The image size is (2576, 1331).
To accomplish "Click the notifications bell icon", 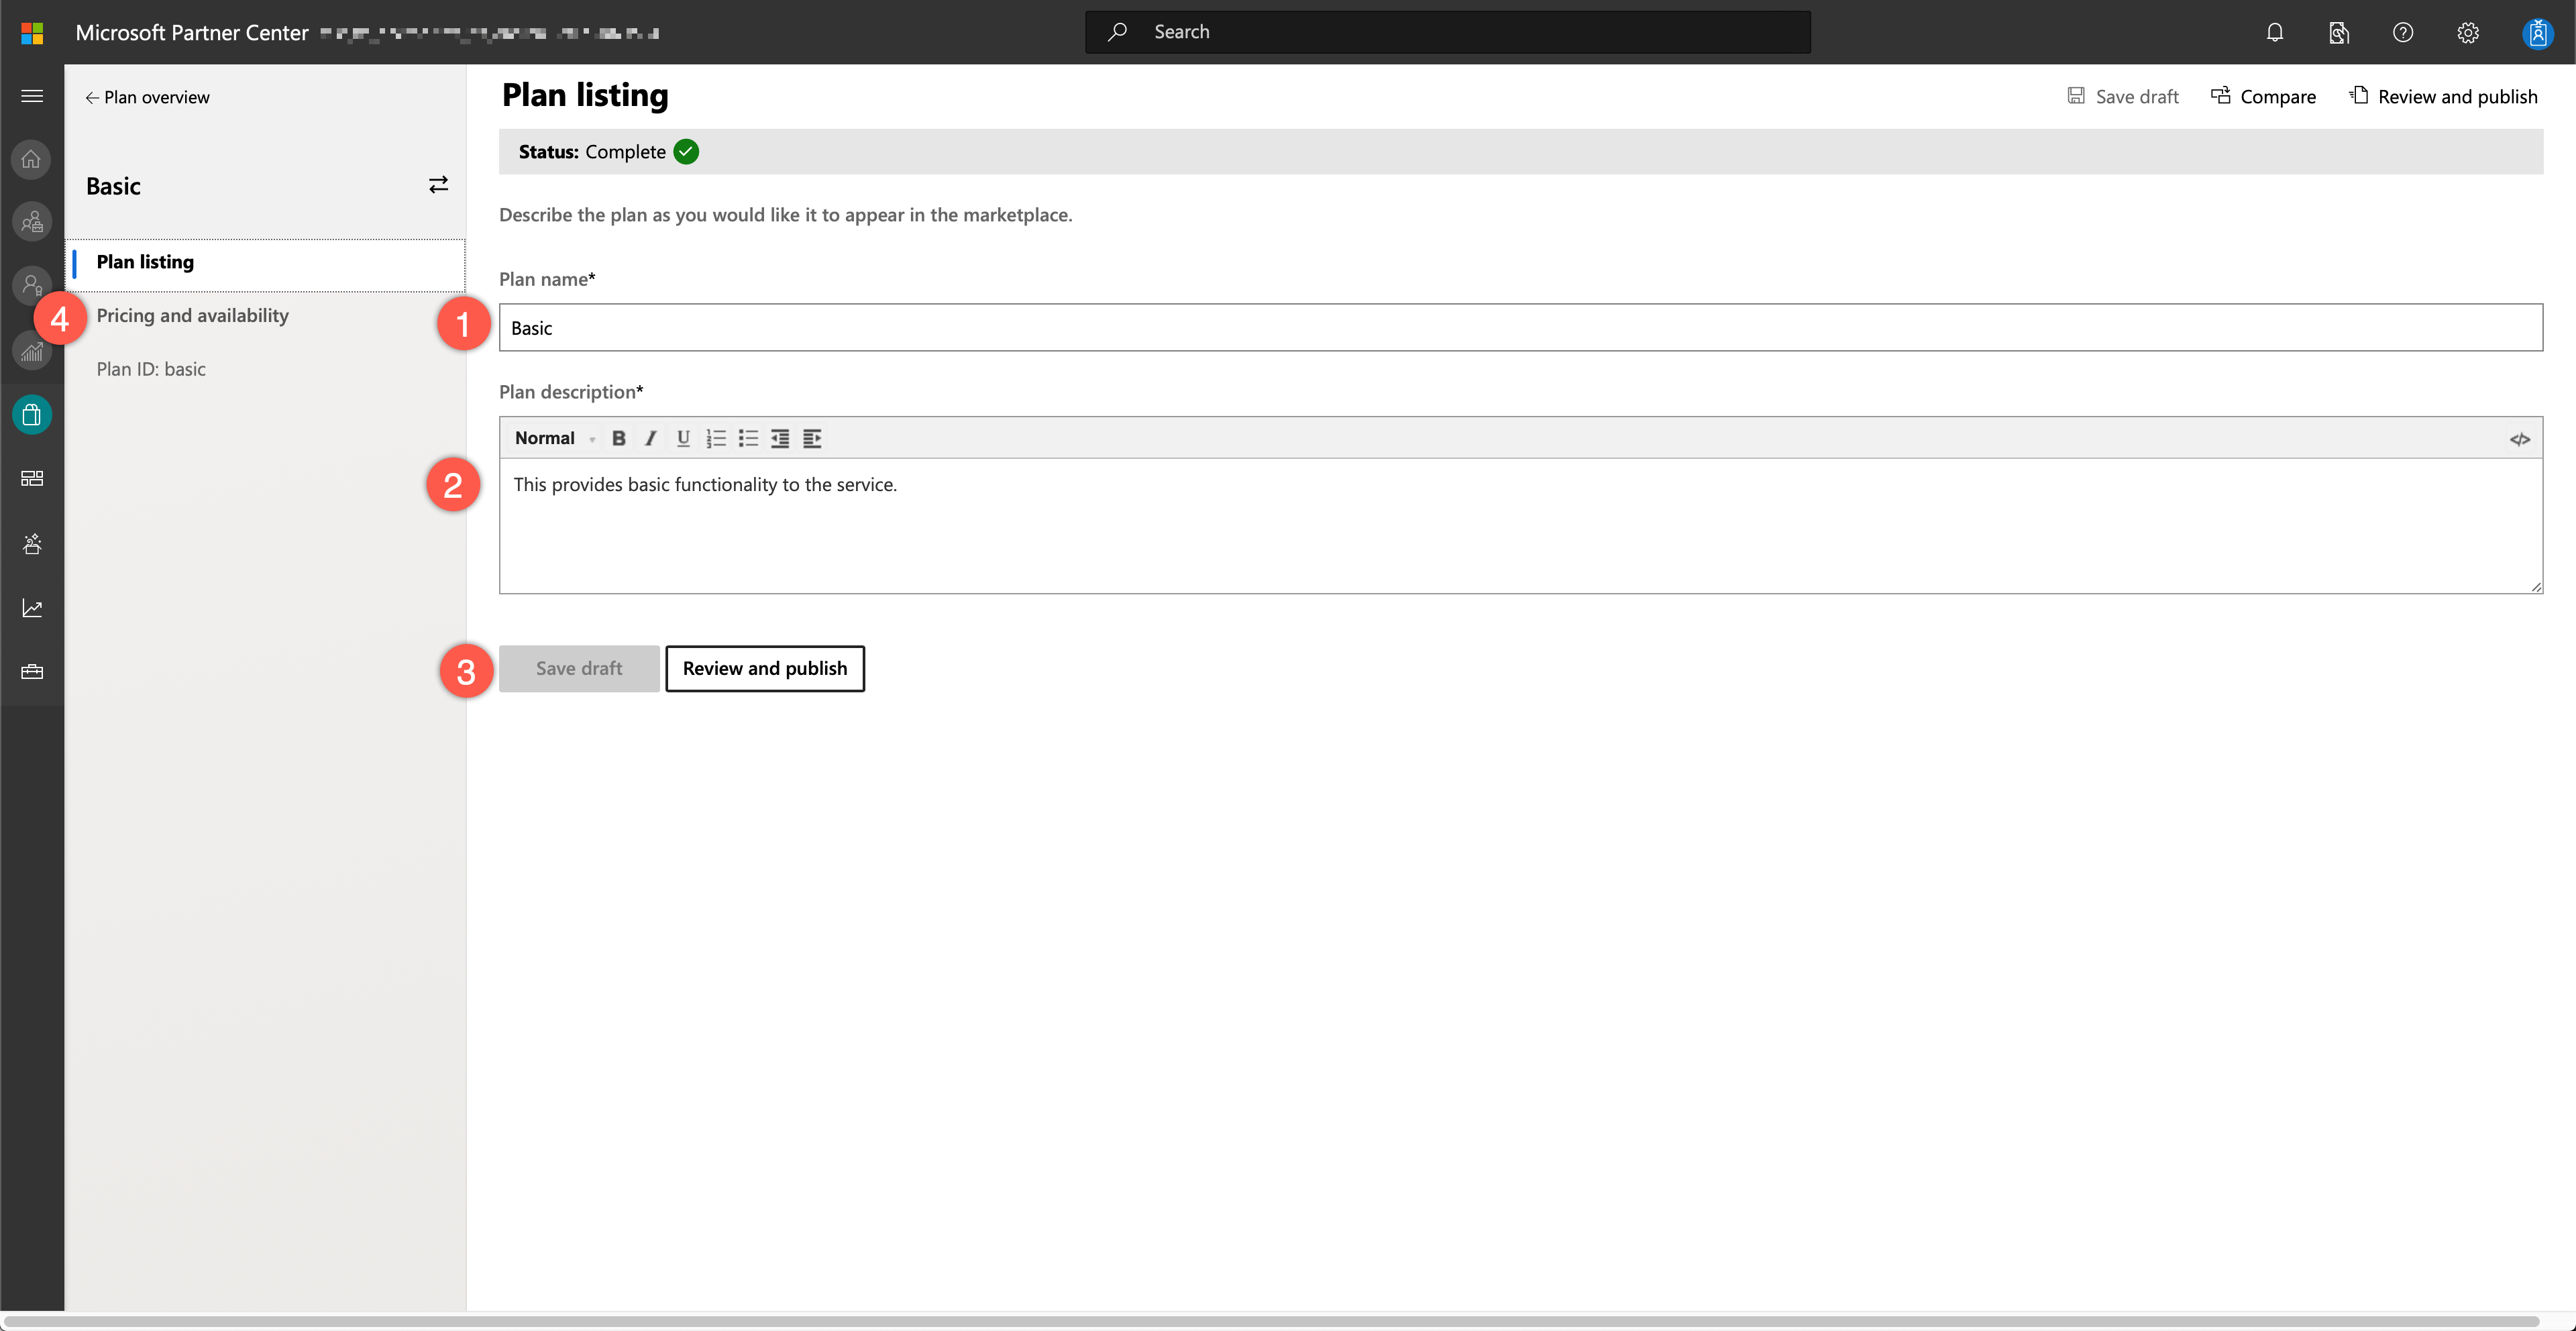I will pyautogui.click(x=2275, y=31).
